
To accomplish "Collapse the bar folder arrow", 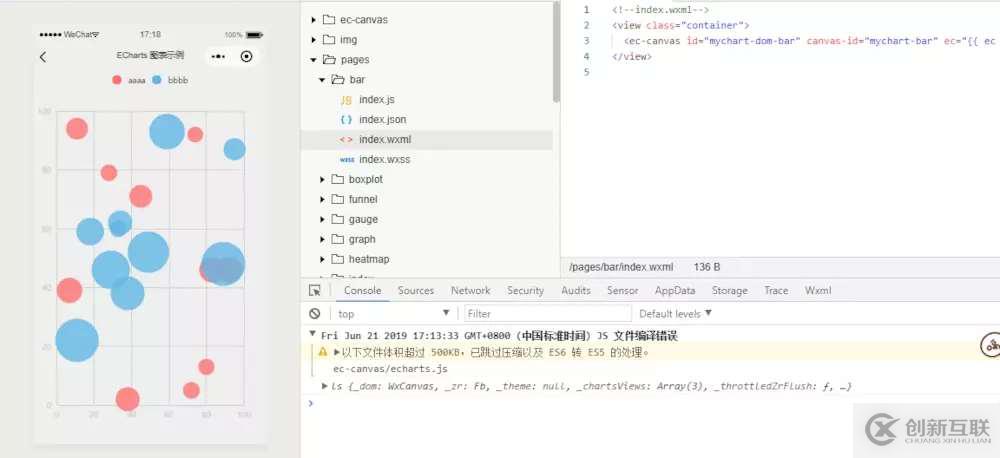I will [322, 80].
